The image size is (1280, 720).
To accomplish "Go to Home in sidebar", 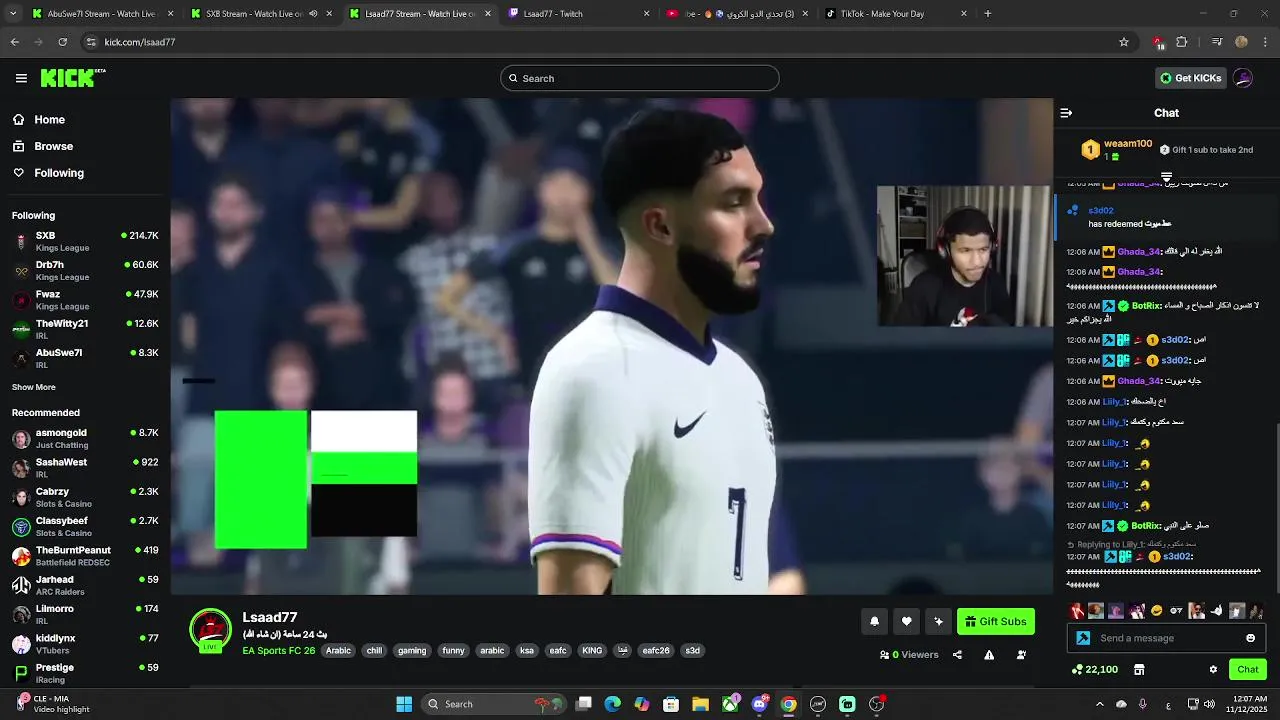I will (38, 120).
